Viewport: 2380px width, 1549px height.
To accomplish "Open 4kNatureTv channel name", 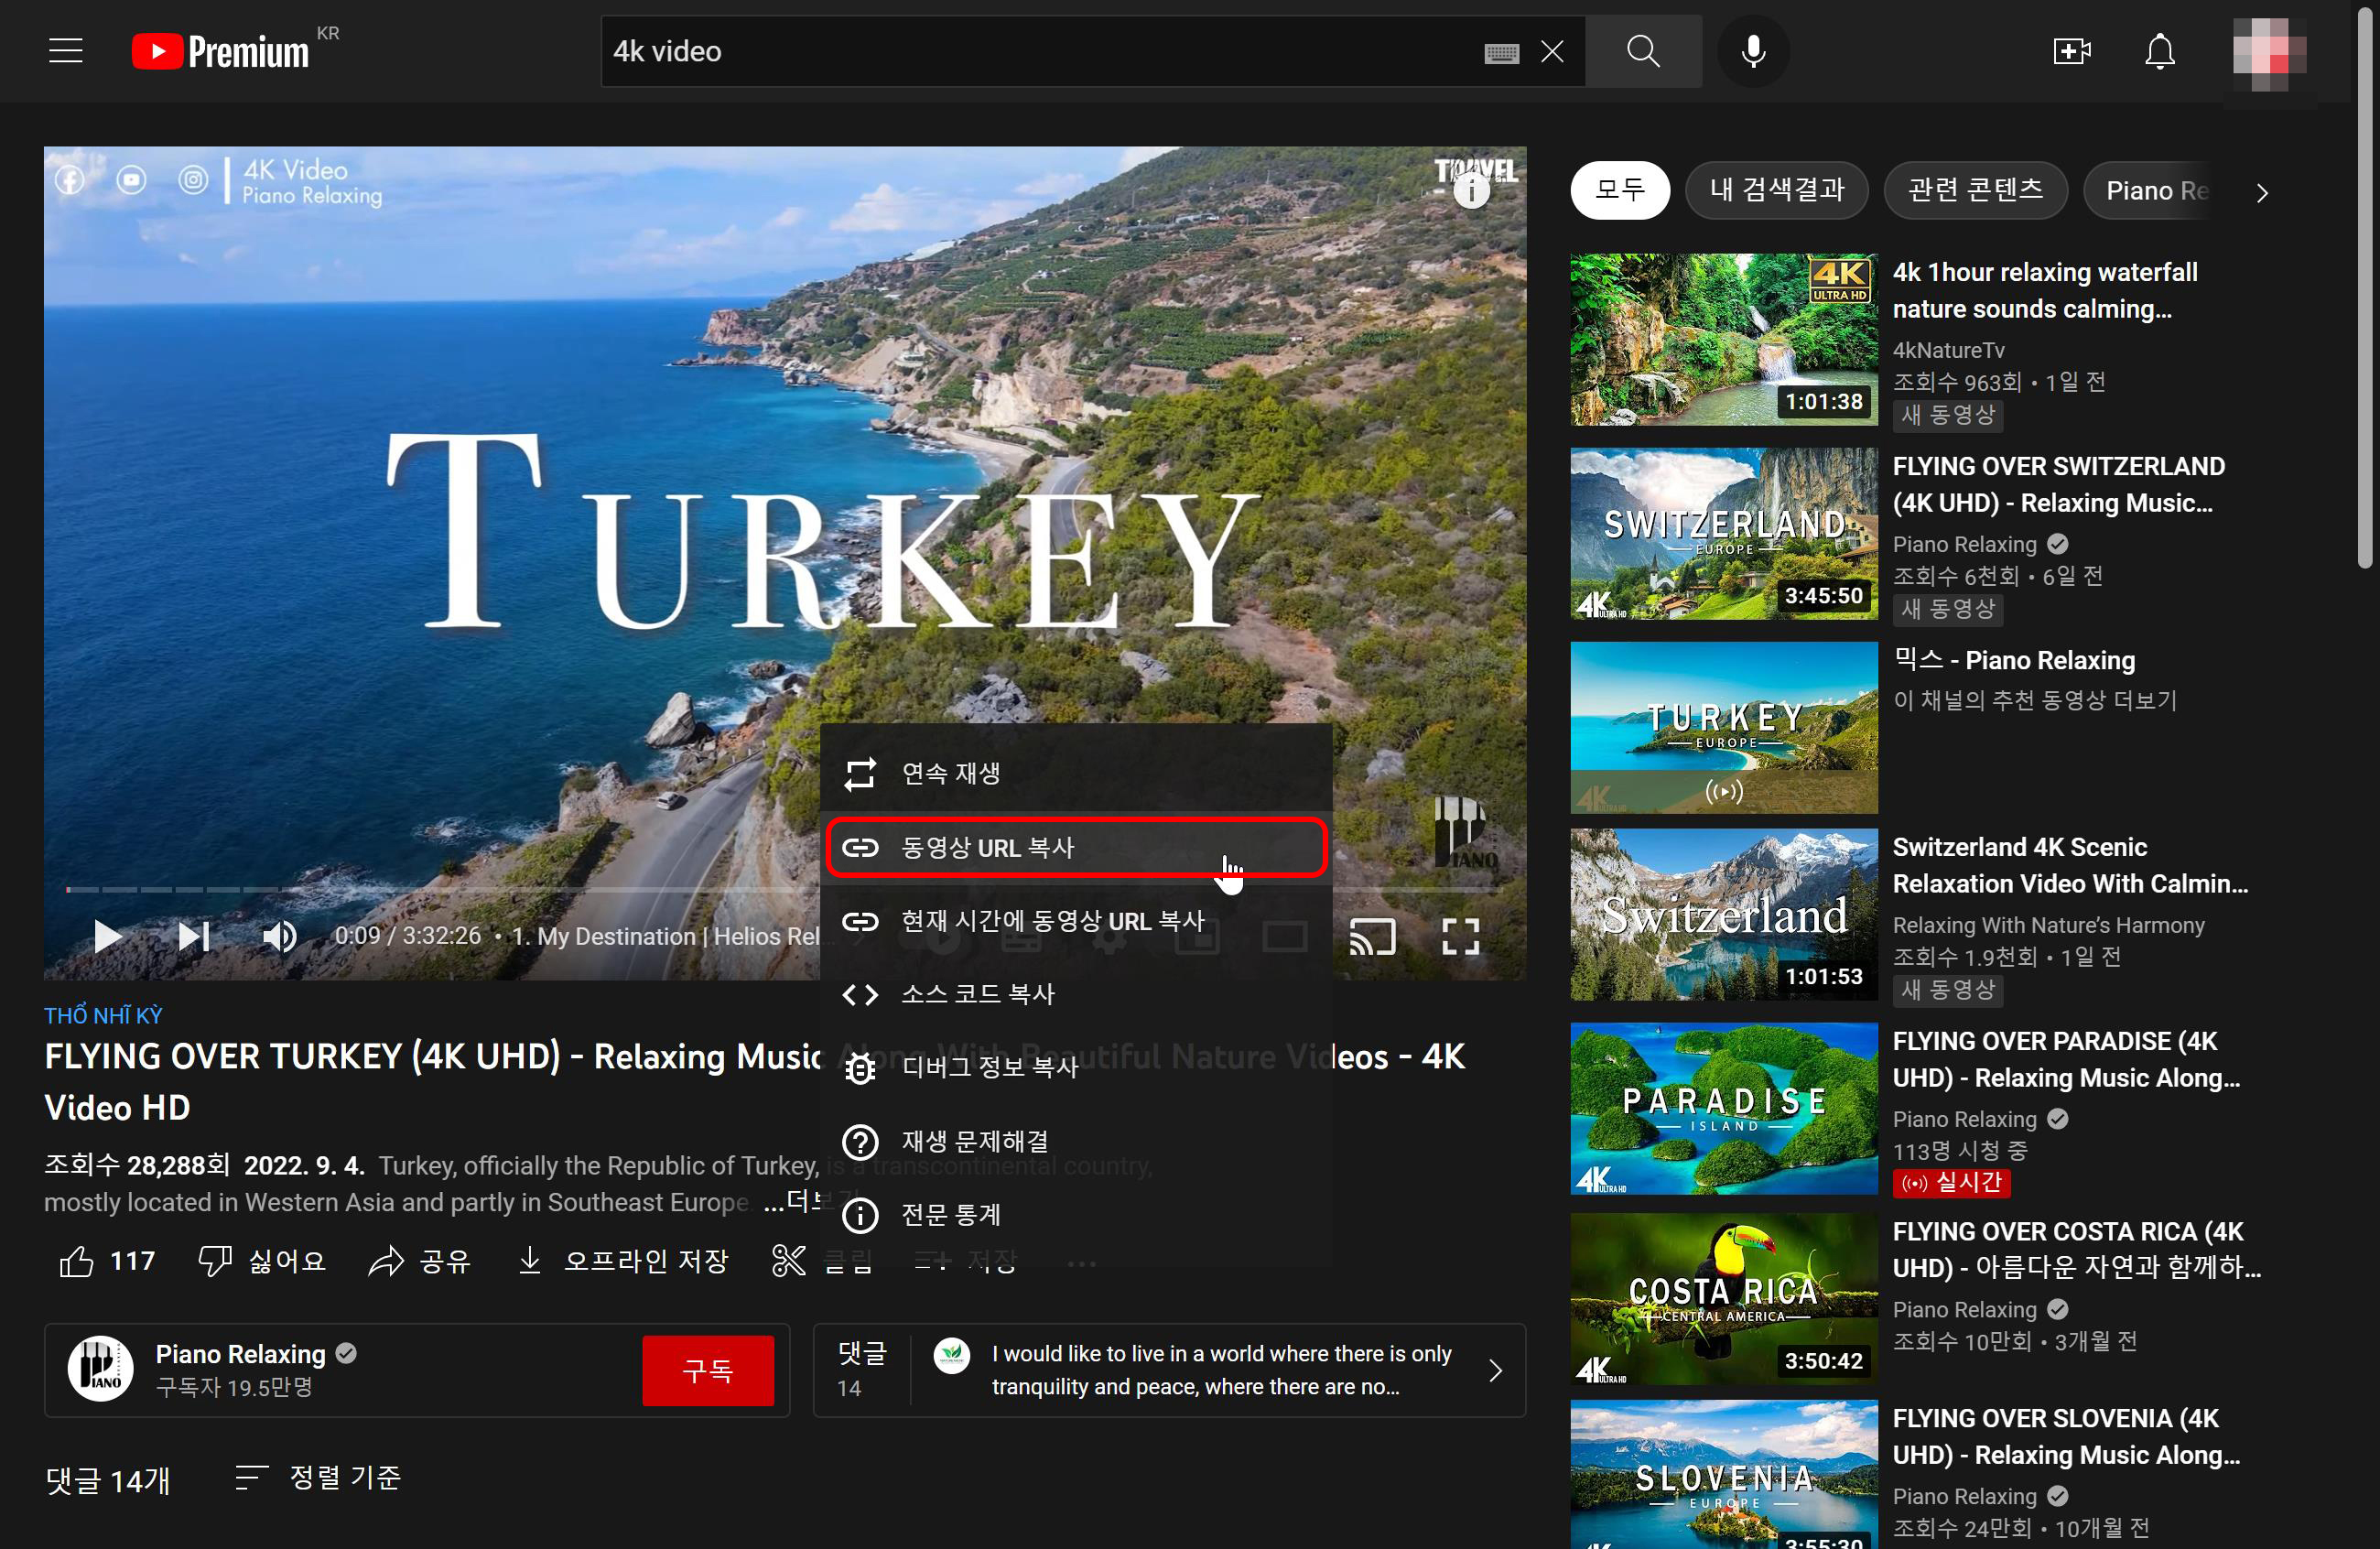I will [1948, 350].
